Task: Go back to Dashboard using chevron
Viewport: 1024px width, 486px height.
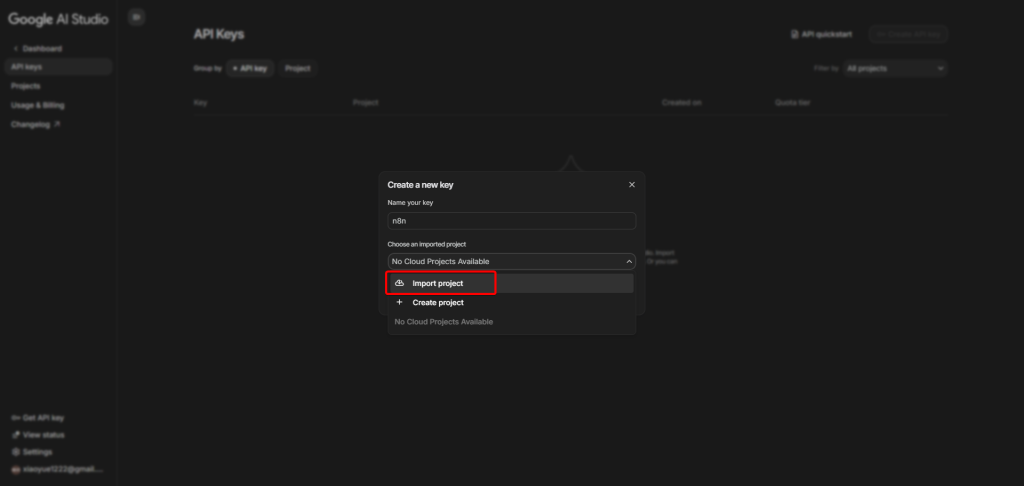Action: [x=15, y=48]
